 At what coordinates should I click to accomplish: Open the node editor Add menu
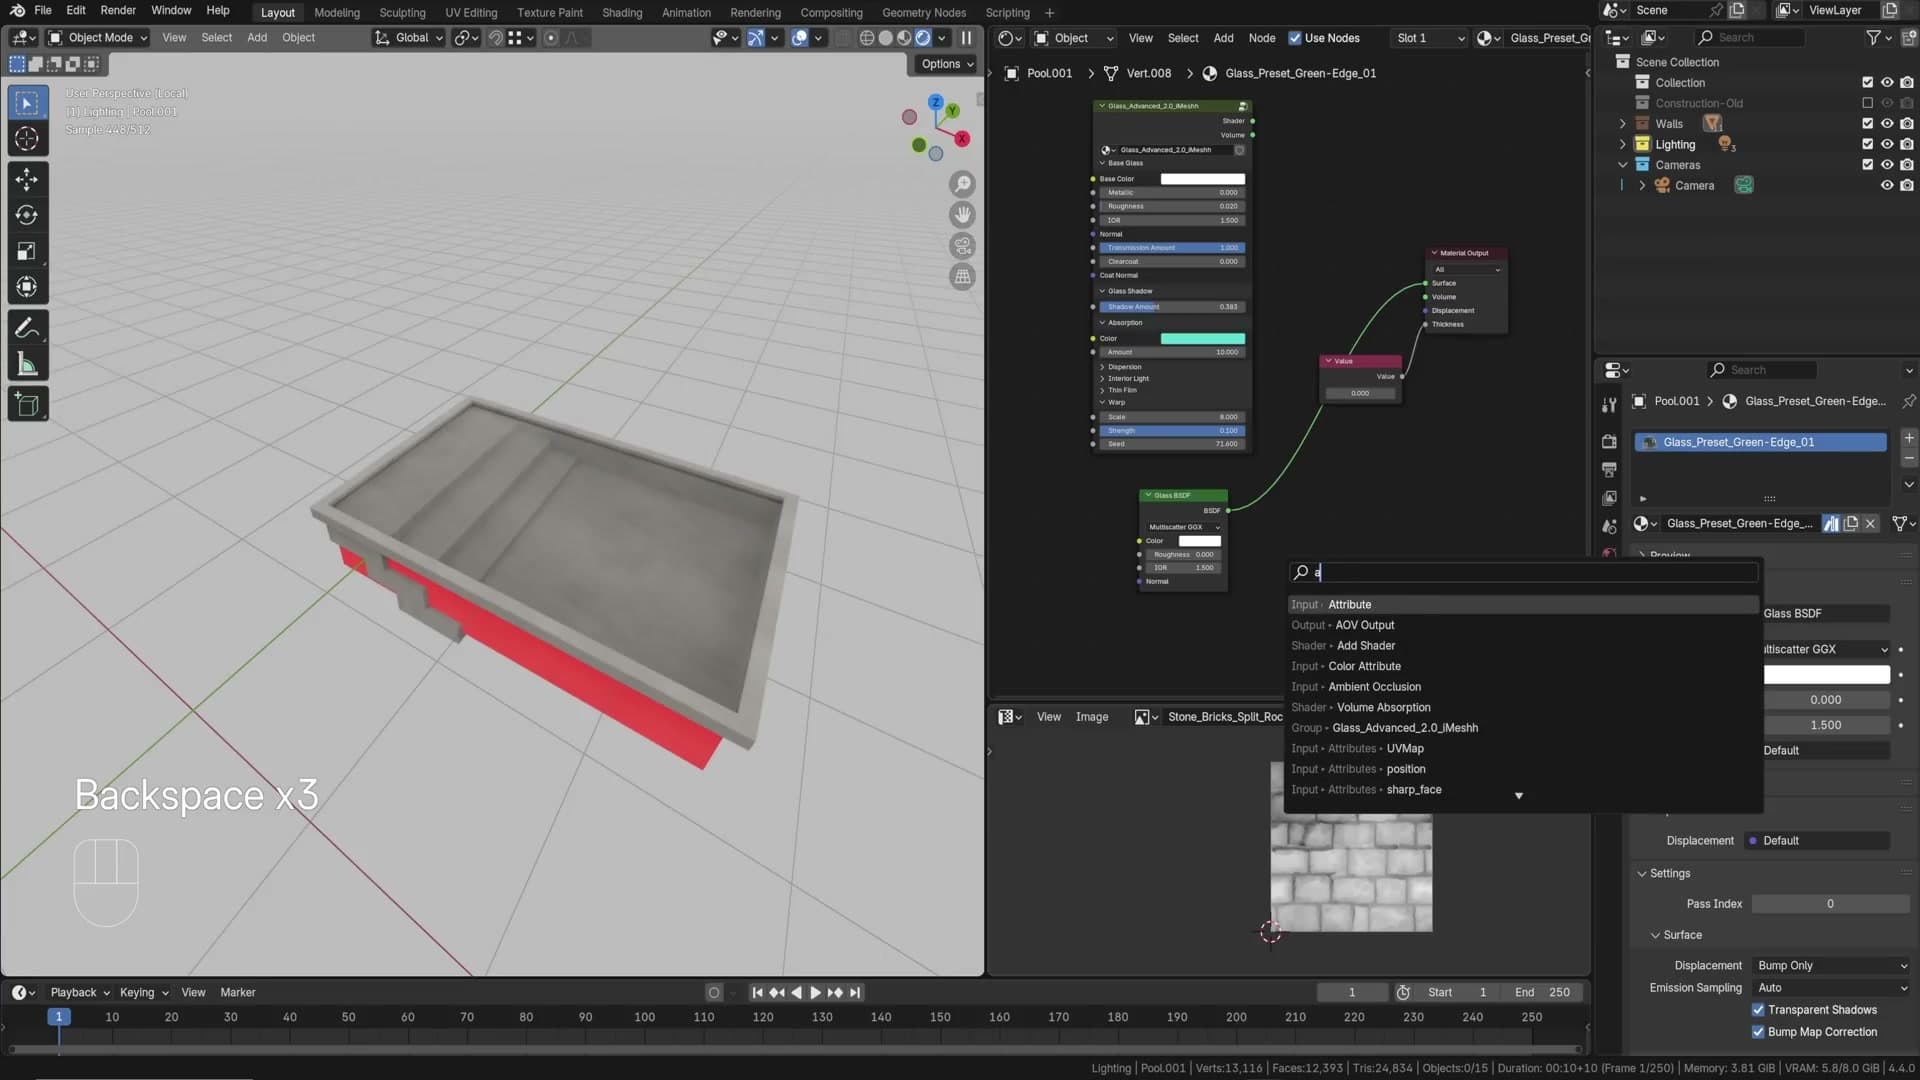[1223, 38]
